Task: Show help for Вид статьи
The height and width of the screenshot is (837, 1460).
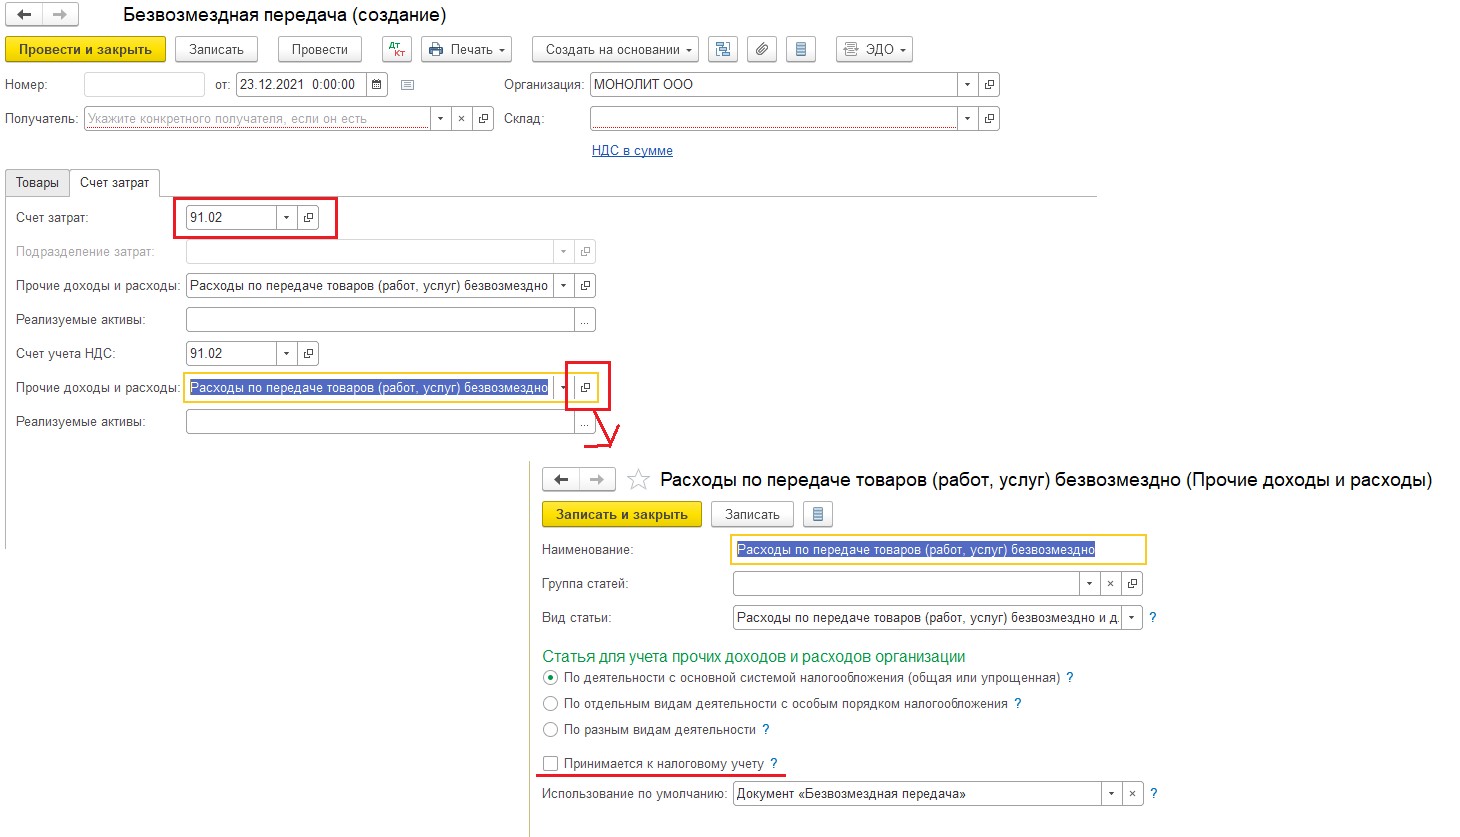Action: point(1153,617)
